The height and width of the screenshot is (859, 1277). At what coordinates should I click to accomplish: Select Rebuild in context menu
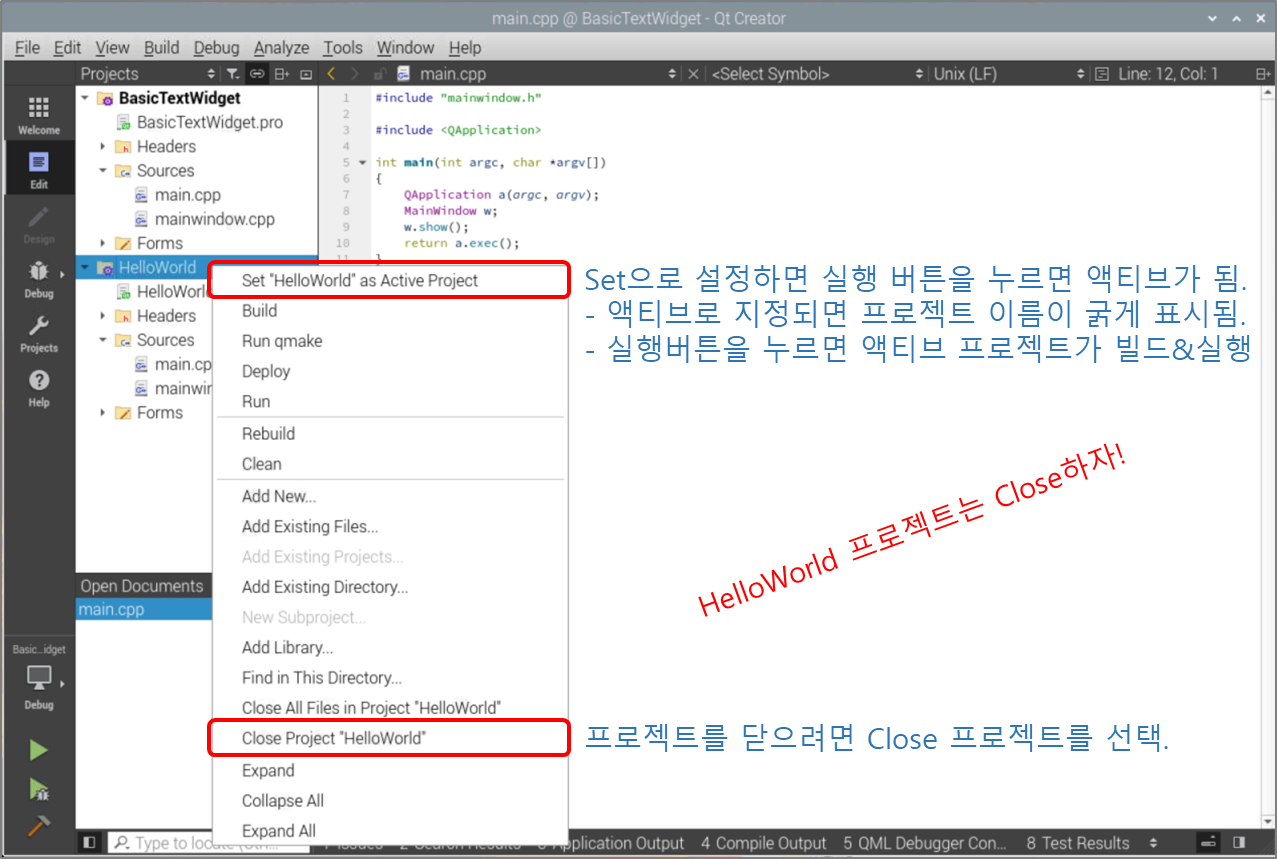(390, 434)
